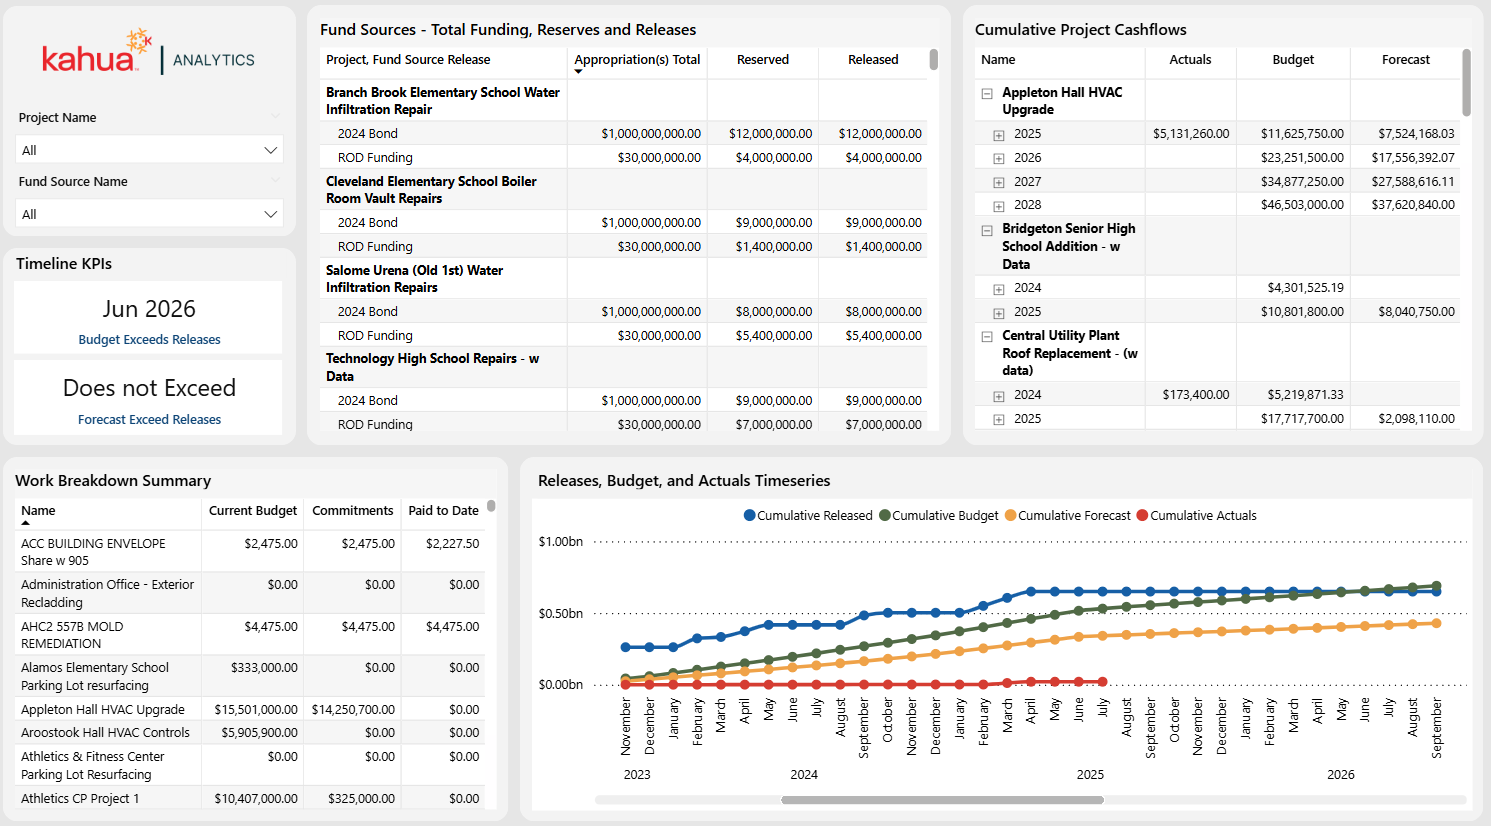
Task: Open the Fund Source Name dropdown
Action: pyautogui.click(x=150, y=214)
